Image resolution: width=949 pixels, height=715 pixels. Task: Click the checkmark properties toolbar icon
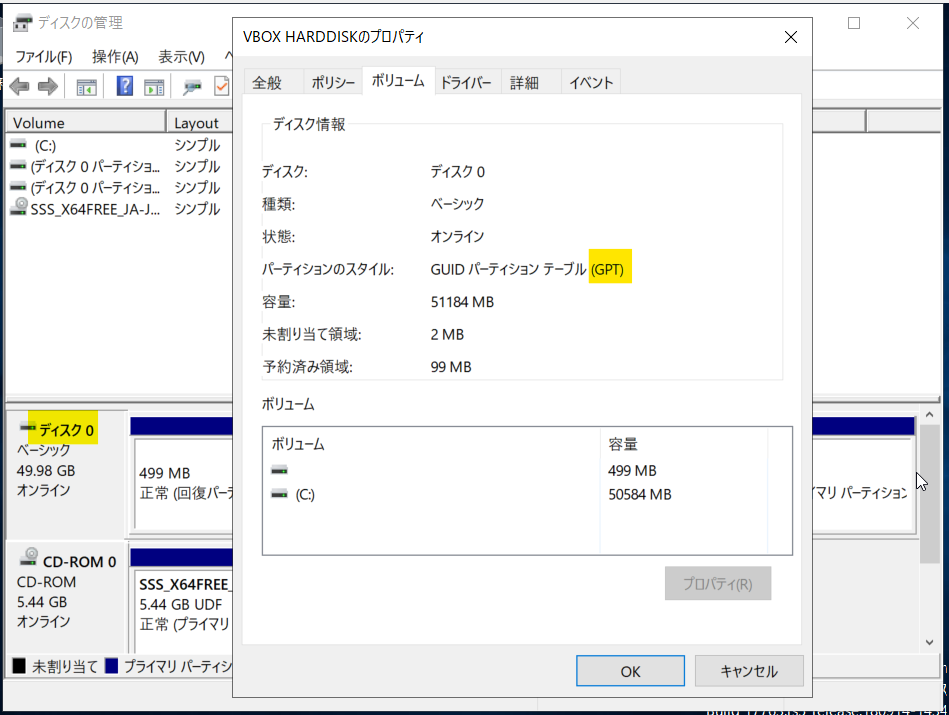[222, 87]
